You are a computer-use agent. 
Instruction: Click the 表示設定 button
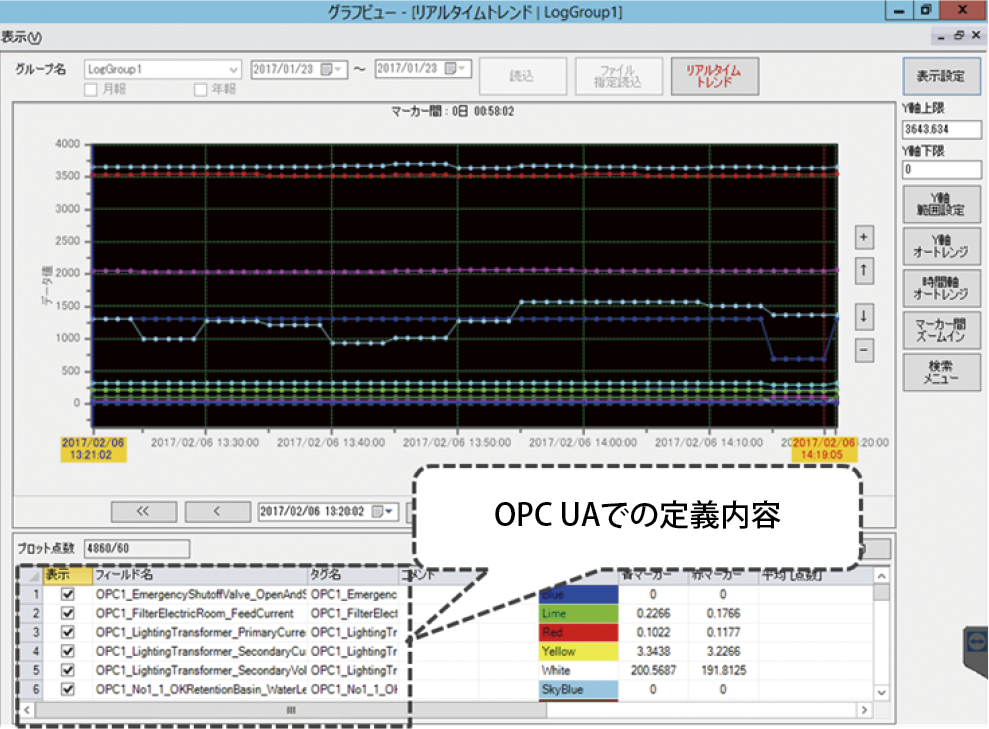tap(940, 76)
